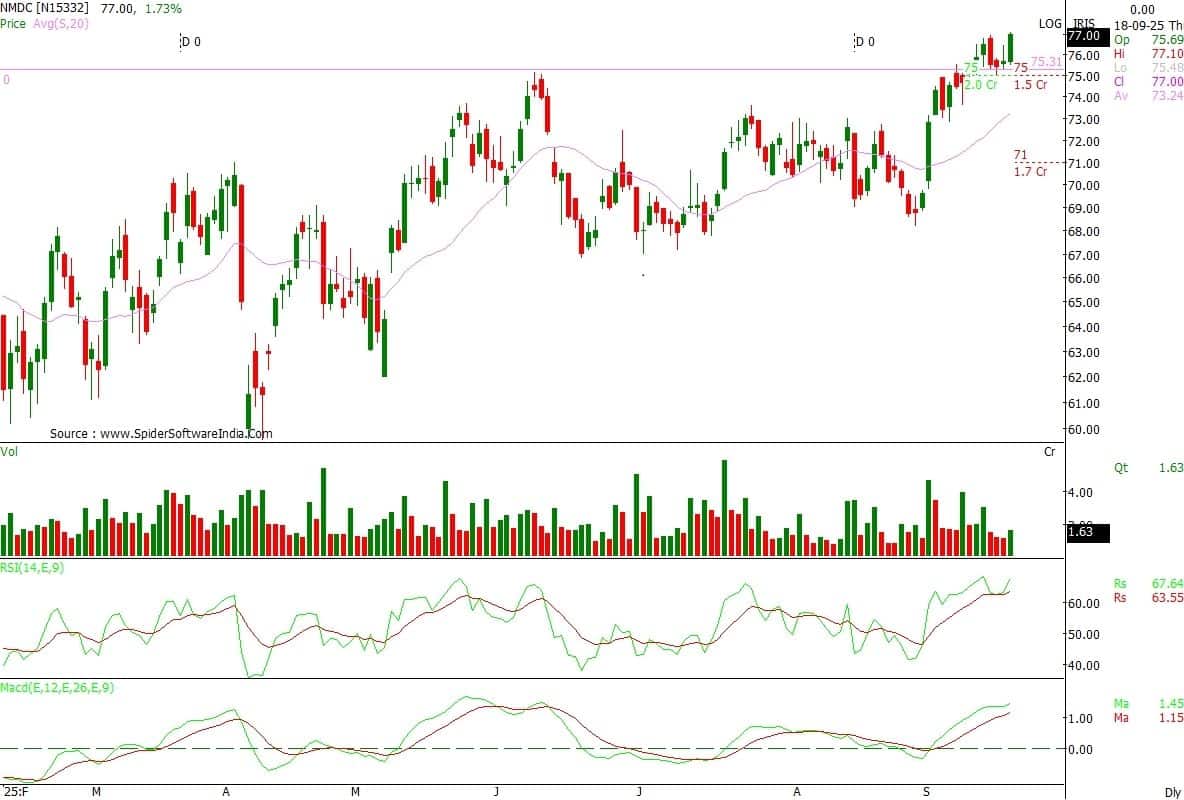
Task: Select the Price legend label
Action: click(15, 22)
